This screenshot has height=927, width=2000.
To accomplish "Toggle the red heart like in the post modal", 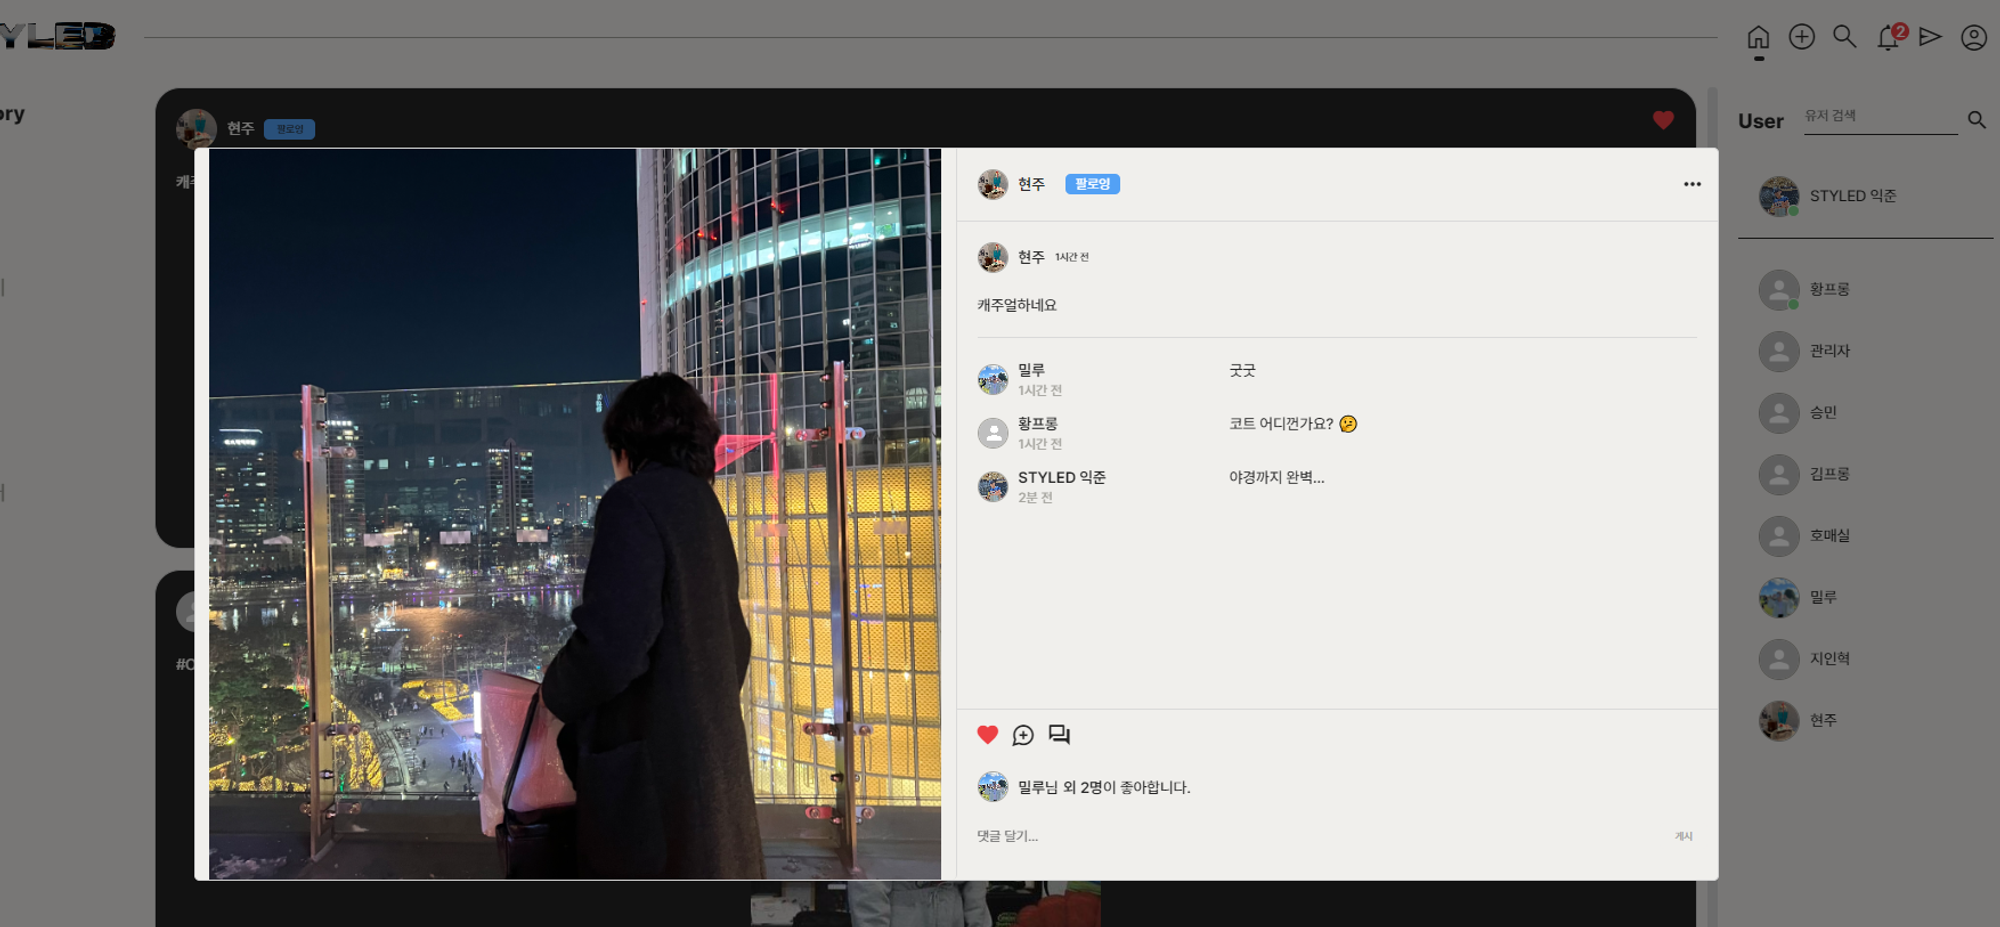I will pyautogui.click(x=987, y=735).
